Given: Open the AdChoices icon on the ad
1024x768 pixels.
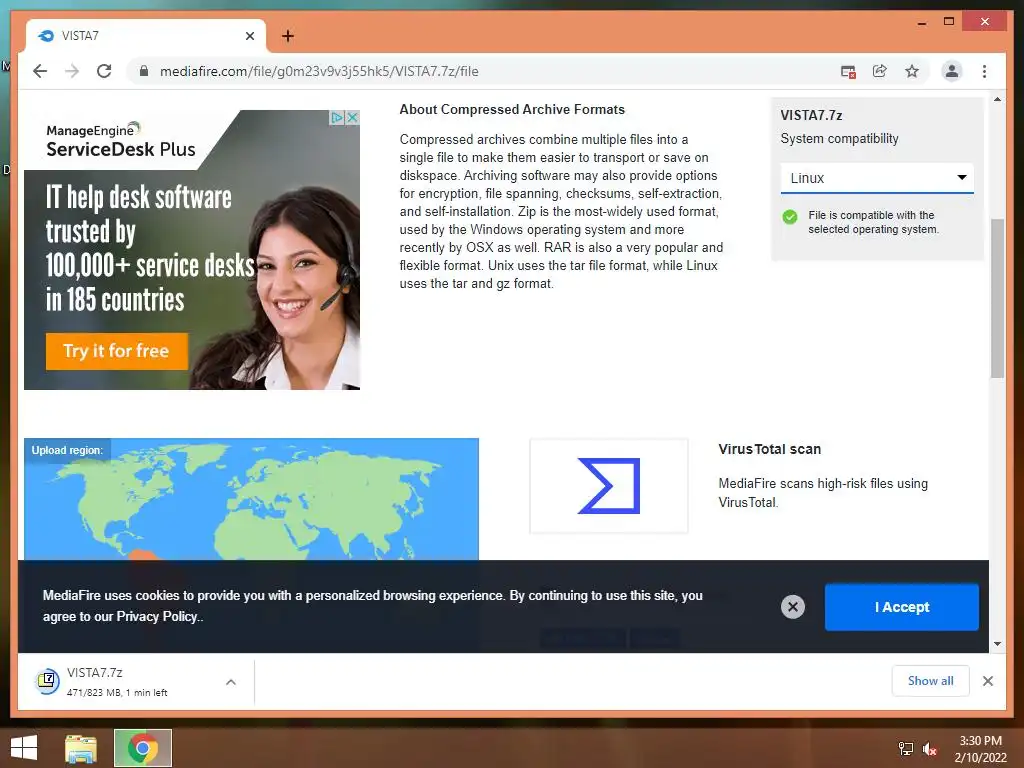Looking at the screenshot, I should coord(336,118).
